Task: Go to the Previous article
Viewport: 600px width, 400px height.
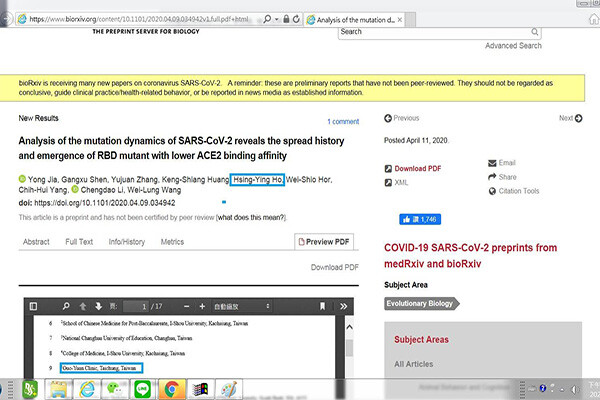Action: coord(401,118)
